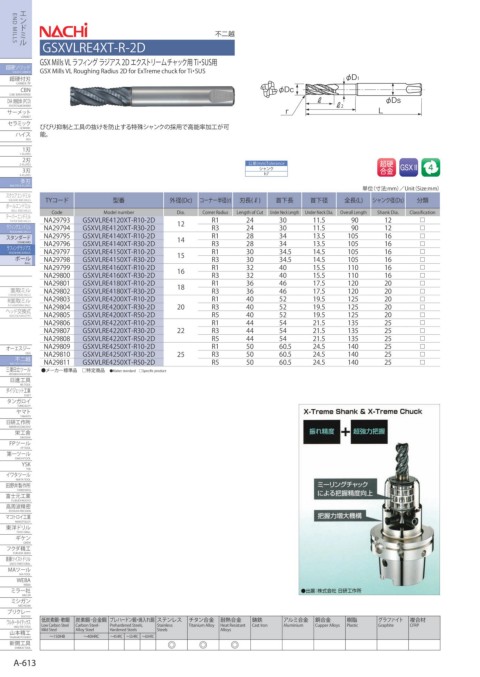Click the 把握力増大機構 callout label

pyautogui.click(x=340, y=516)
